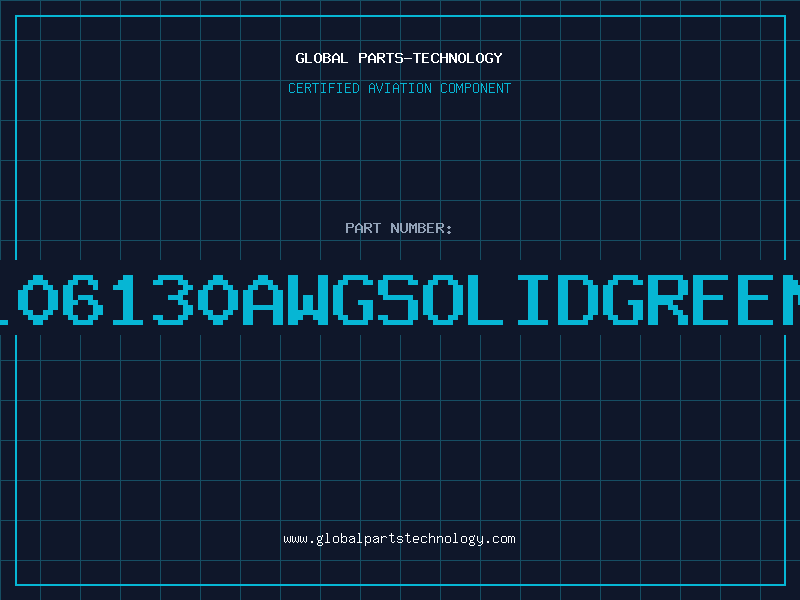The image size is (800, 600).
Task: Click the word TECHNOLOGY in the header
Action: tap(457, 58)
